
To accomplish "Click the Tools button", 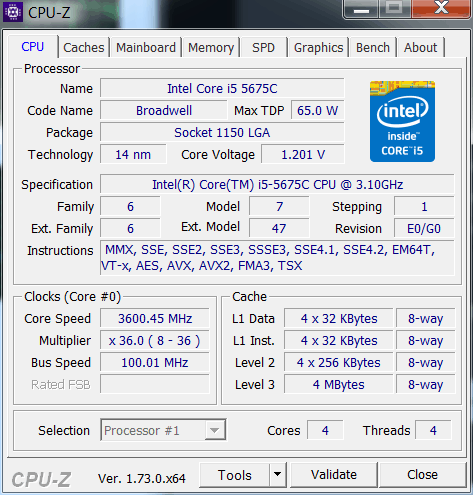I will click(235, 475).
